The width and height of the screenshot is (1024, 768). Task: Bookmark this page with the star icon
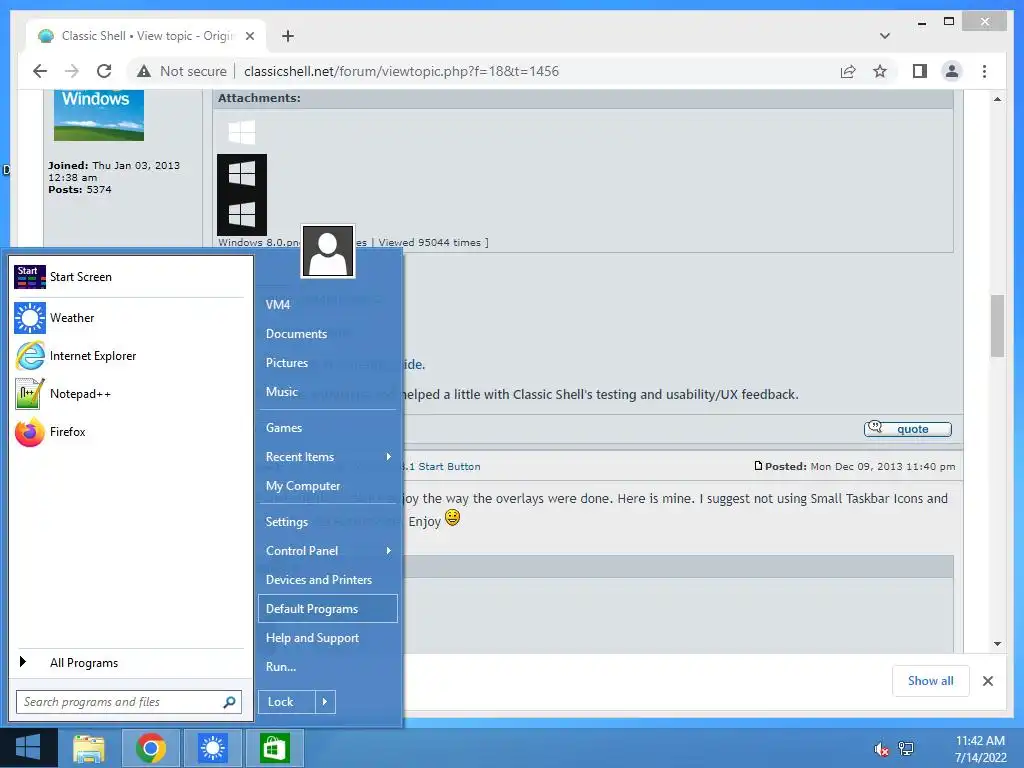pos(880,71)
